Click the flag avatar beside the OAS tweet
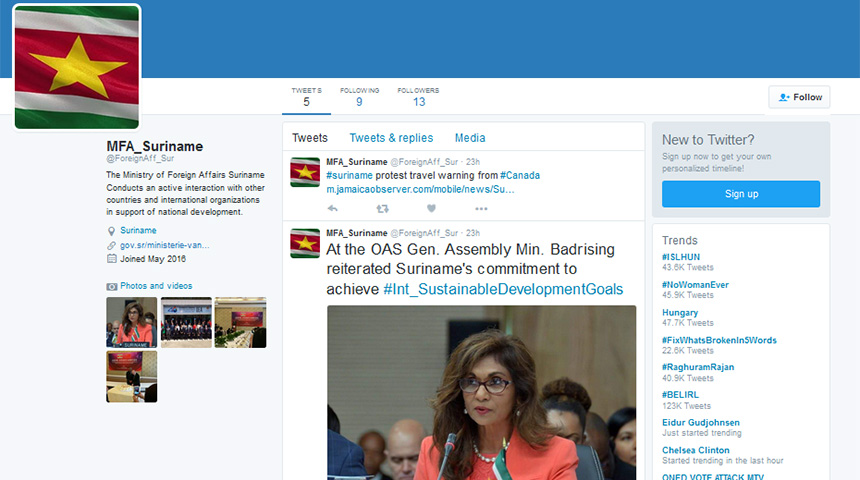 point(305,243)
